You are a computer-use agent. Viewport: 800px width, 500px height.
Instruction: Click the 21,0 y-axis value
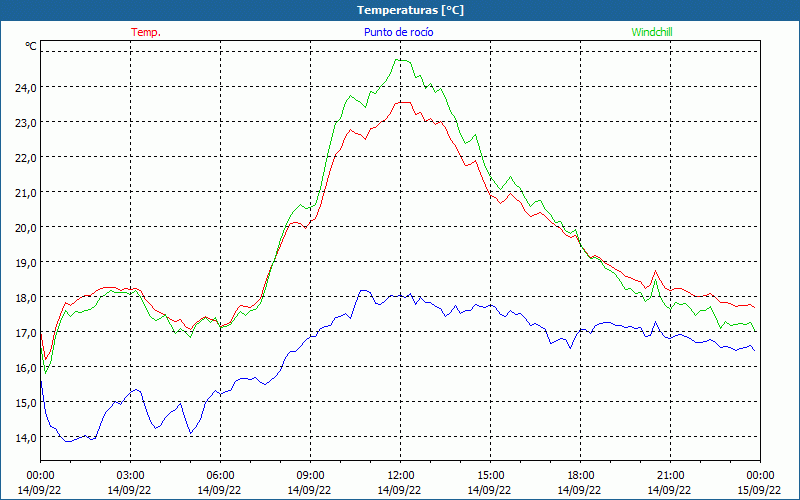click(x=26, y=193)
